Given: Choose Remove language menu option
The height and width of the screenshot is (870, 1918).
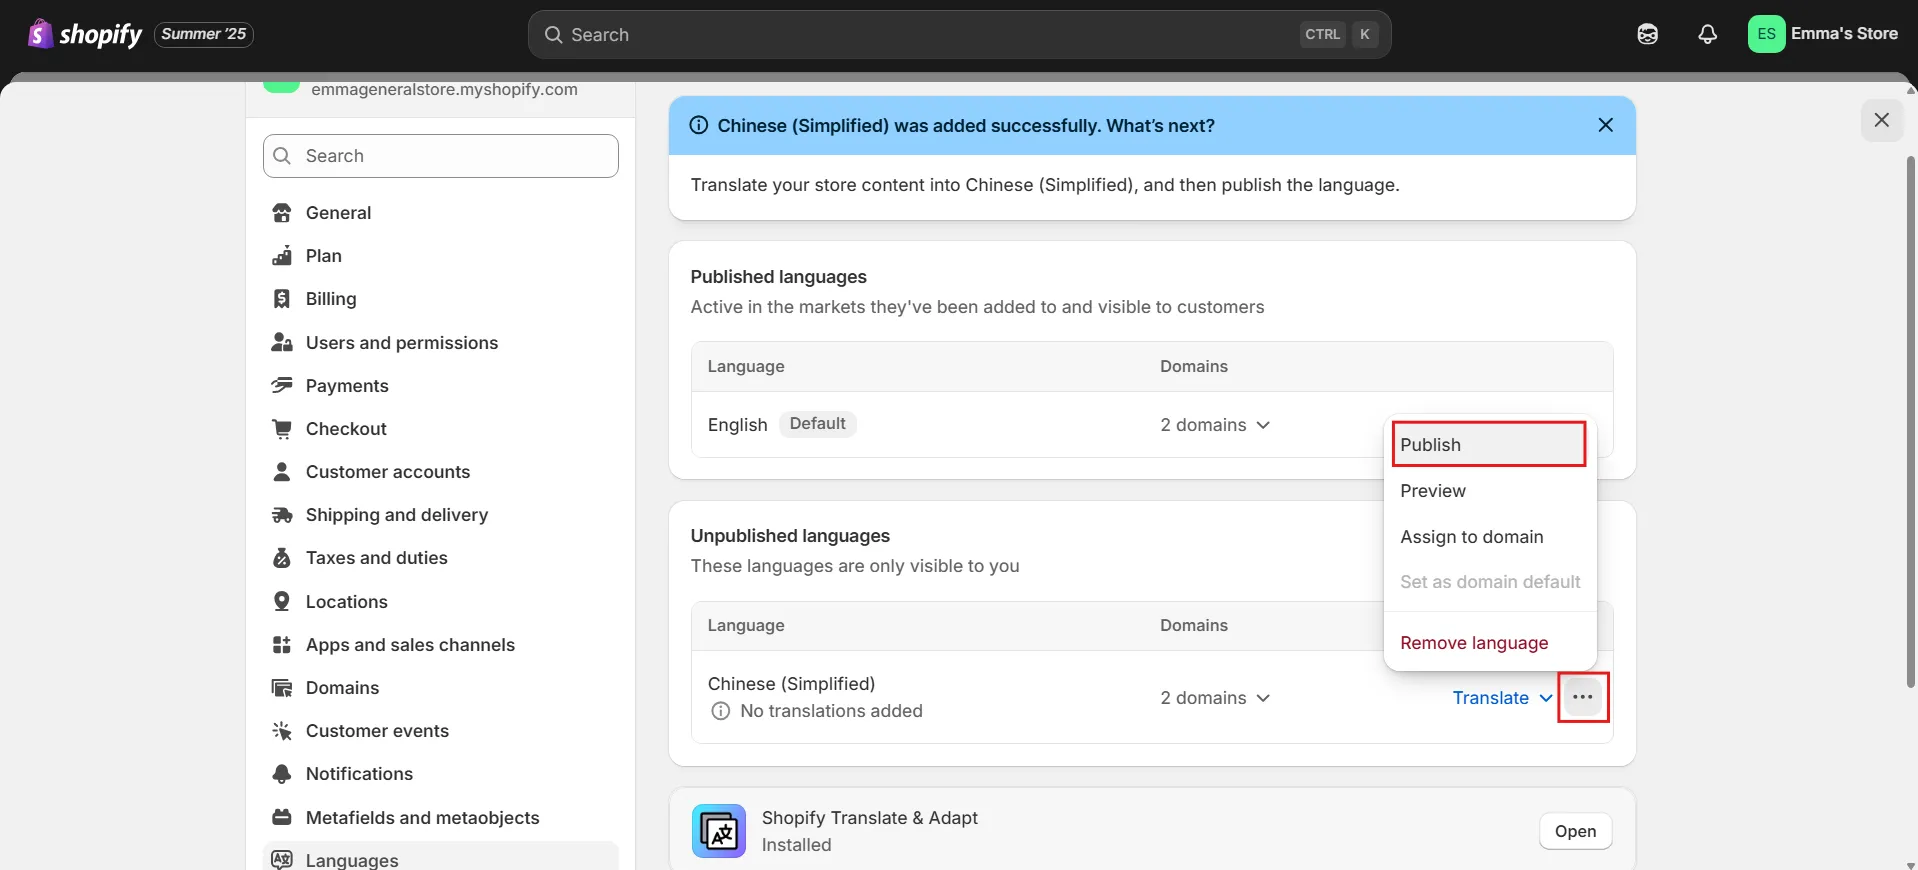Looking at the screenshot, I should pyautogui.click(x=1489, y=643).
